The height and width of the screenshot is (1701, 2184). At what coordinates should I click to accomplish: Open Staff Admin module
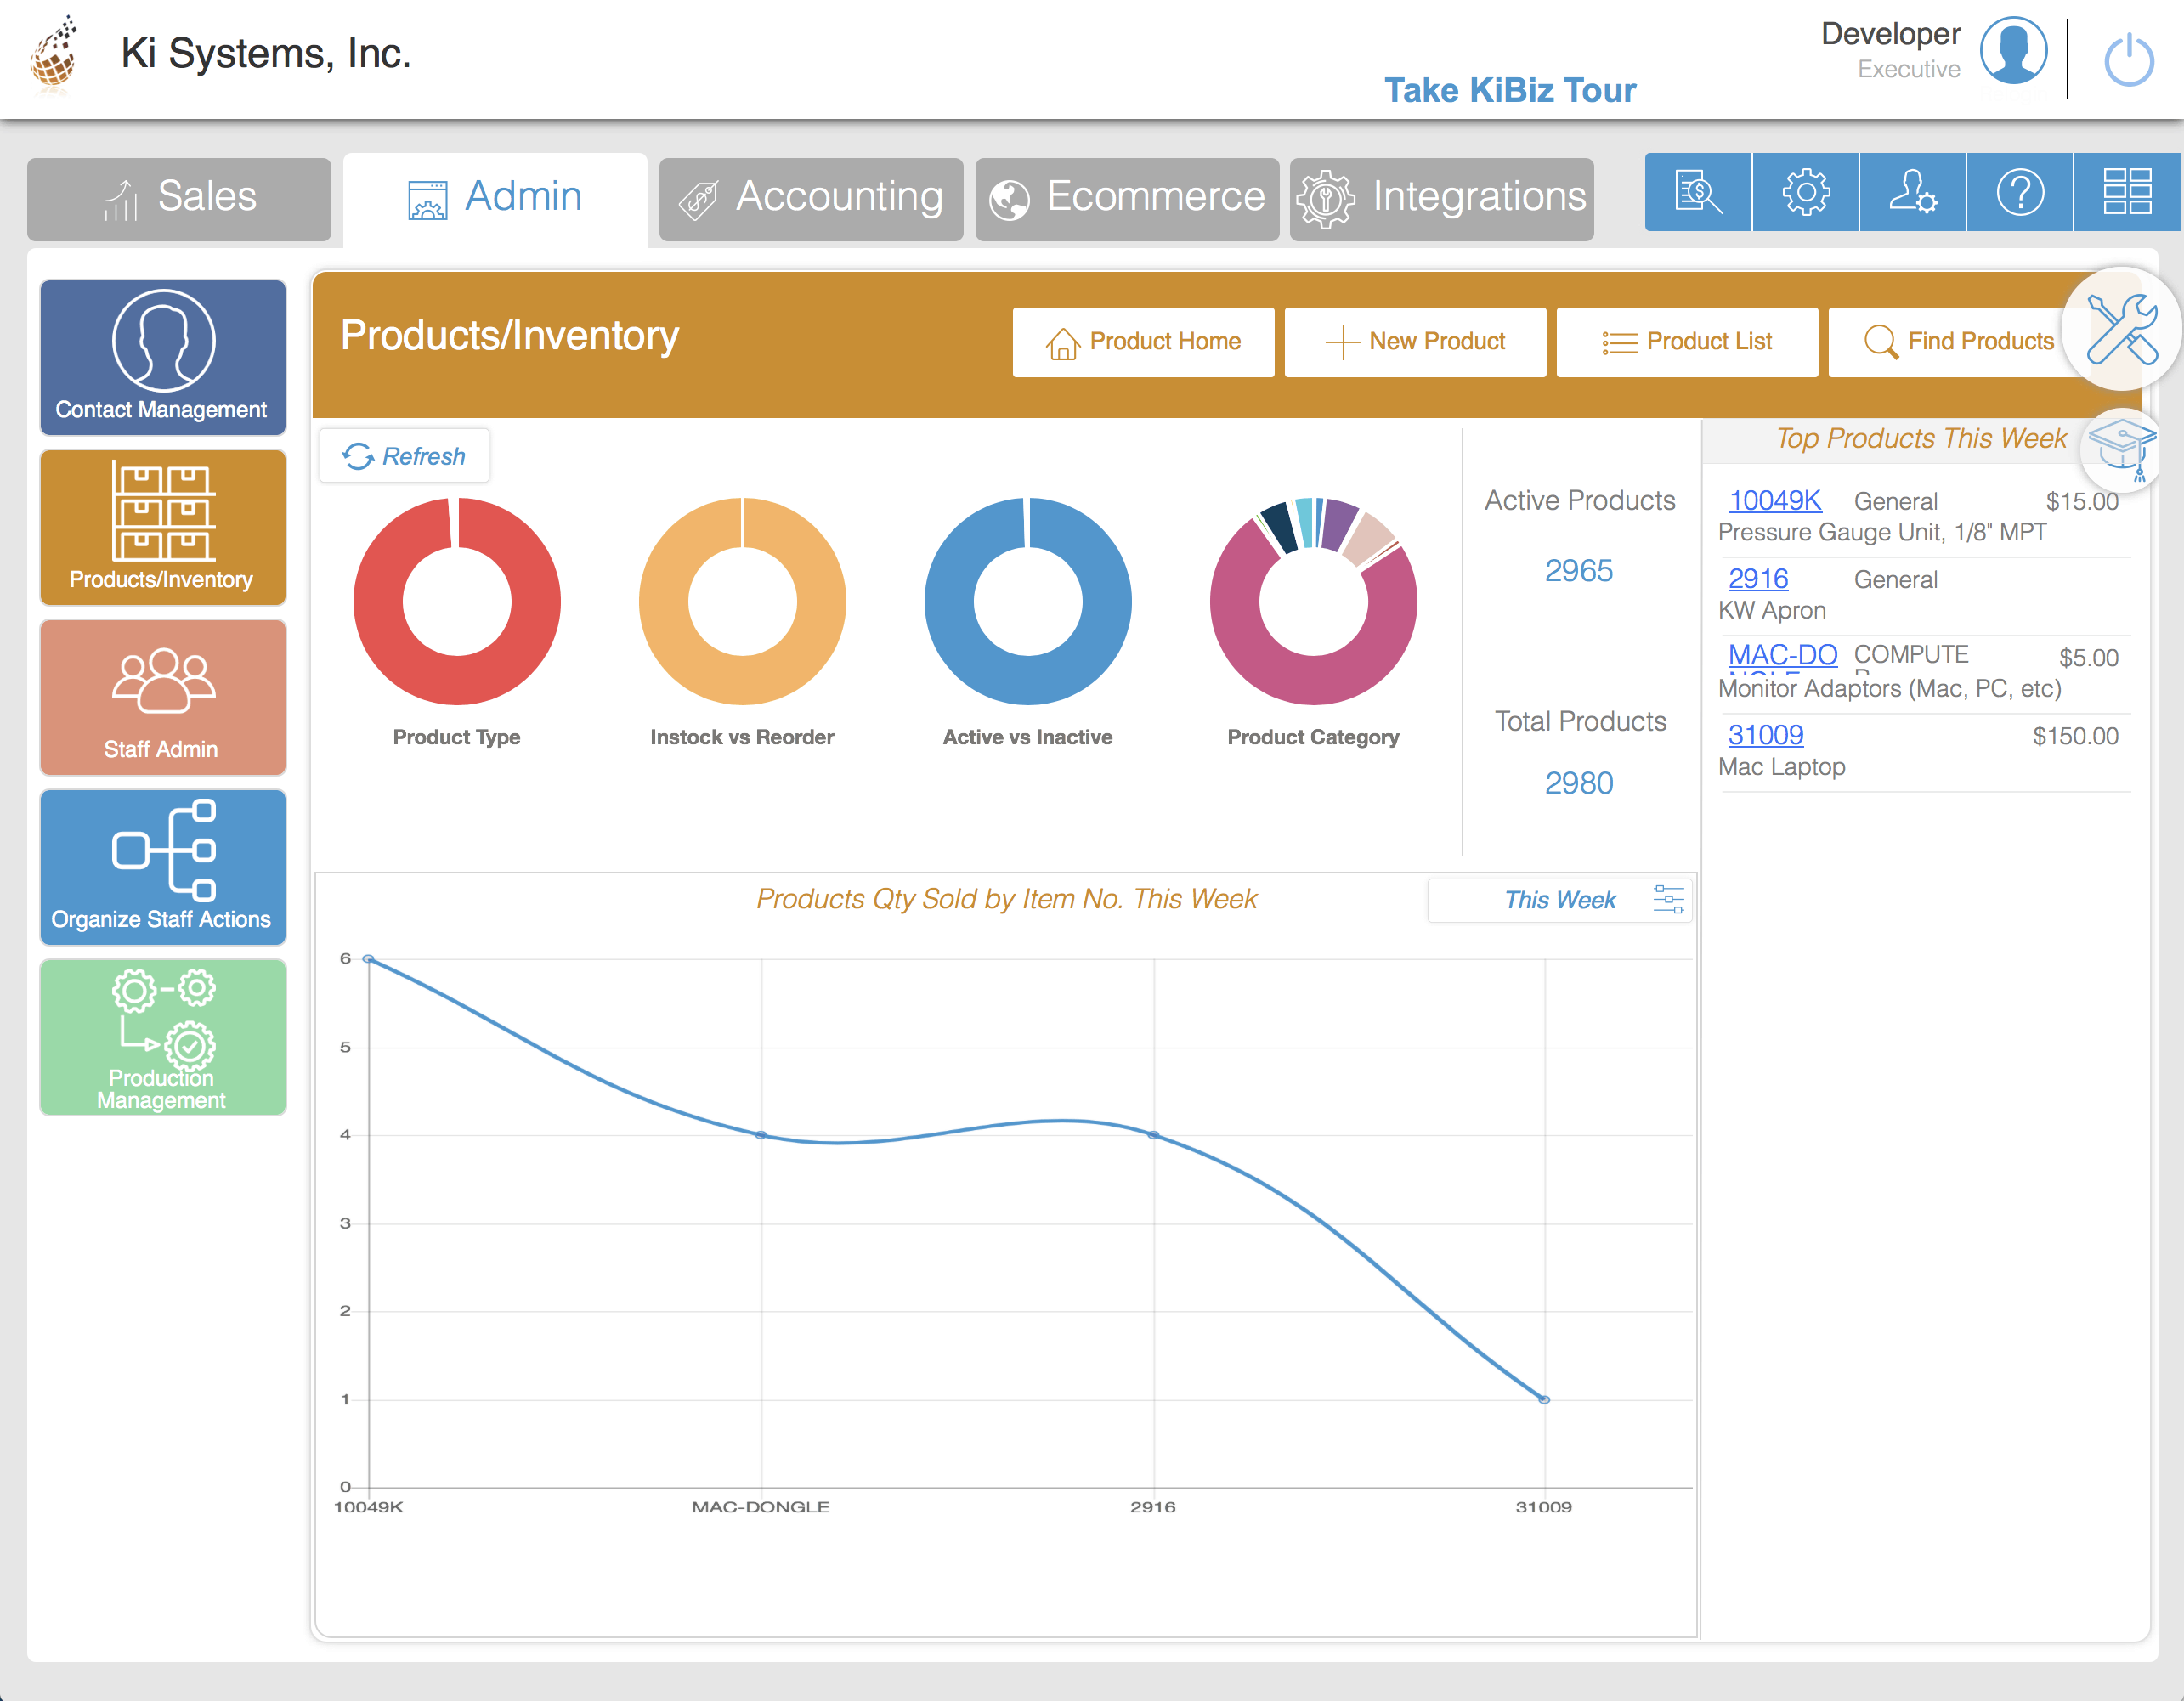(x=163, y=697)
